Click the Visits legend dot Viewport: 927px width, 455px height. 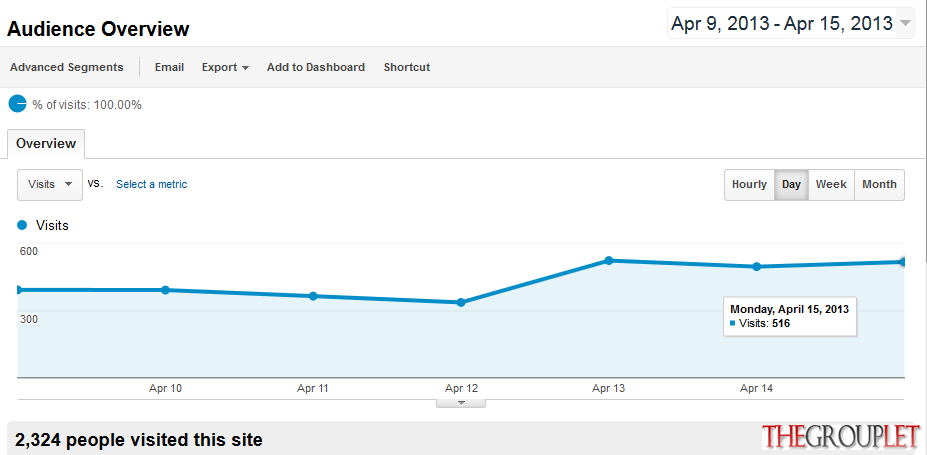coord(22,225)
